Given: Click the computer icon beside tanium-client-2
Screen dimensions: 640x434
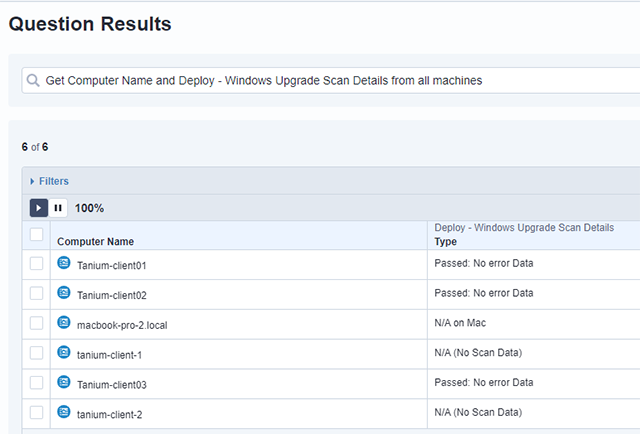Looking at the screenshot, I should (64, 411).
